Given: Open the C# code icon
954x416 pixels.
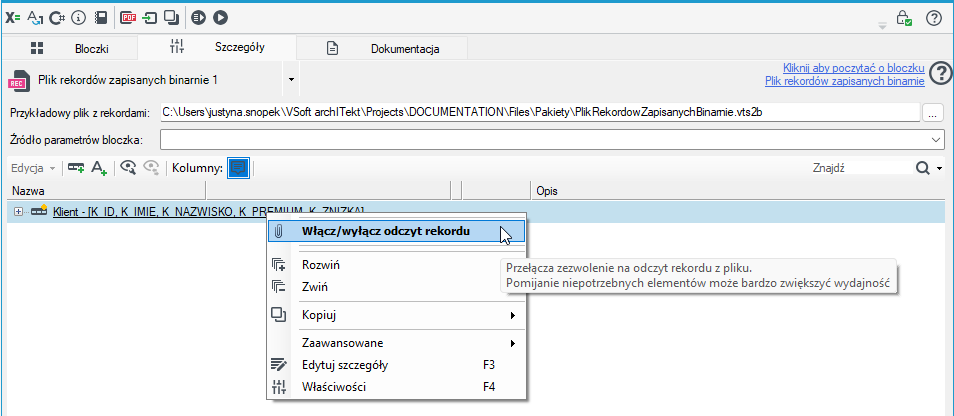Looking at the screenshot, I should point(57,18).
